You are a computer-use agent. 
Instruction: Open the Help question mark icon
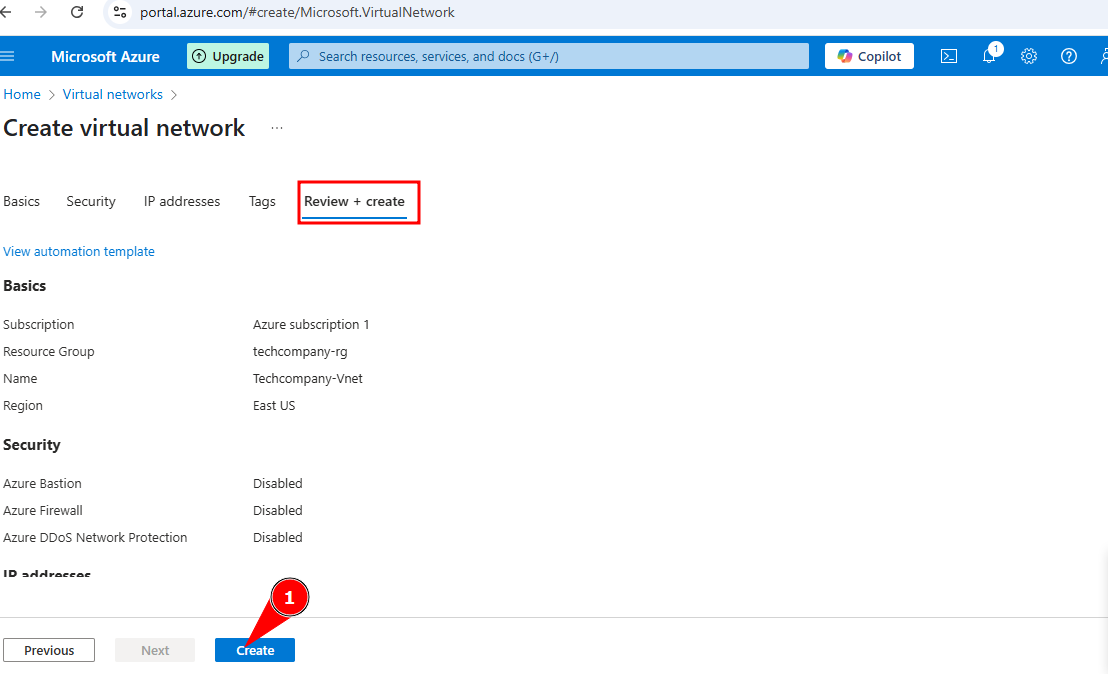[x=1068, y=57]
